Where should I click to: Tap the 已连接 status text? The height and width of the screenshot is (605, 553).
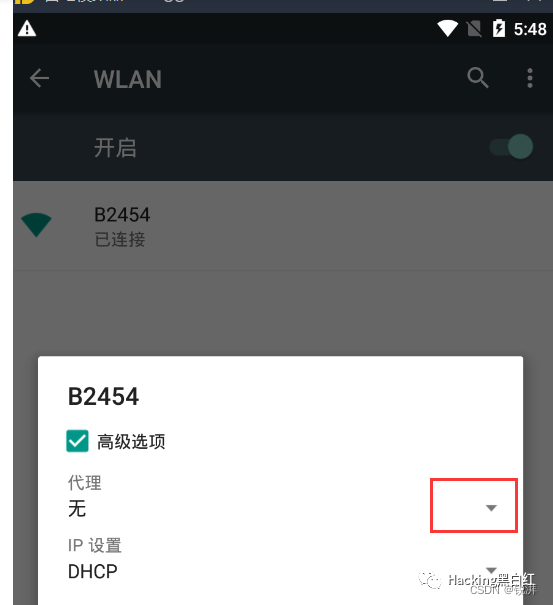120,239
